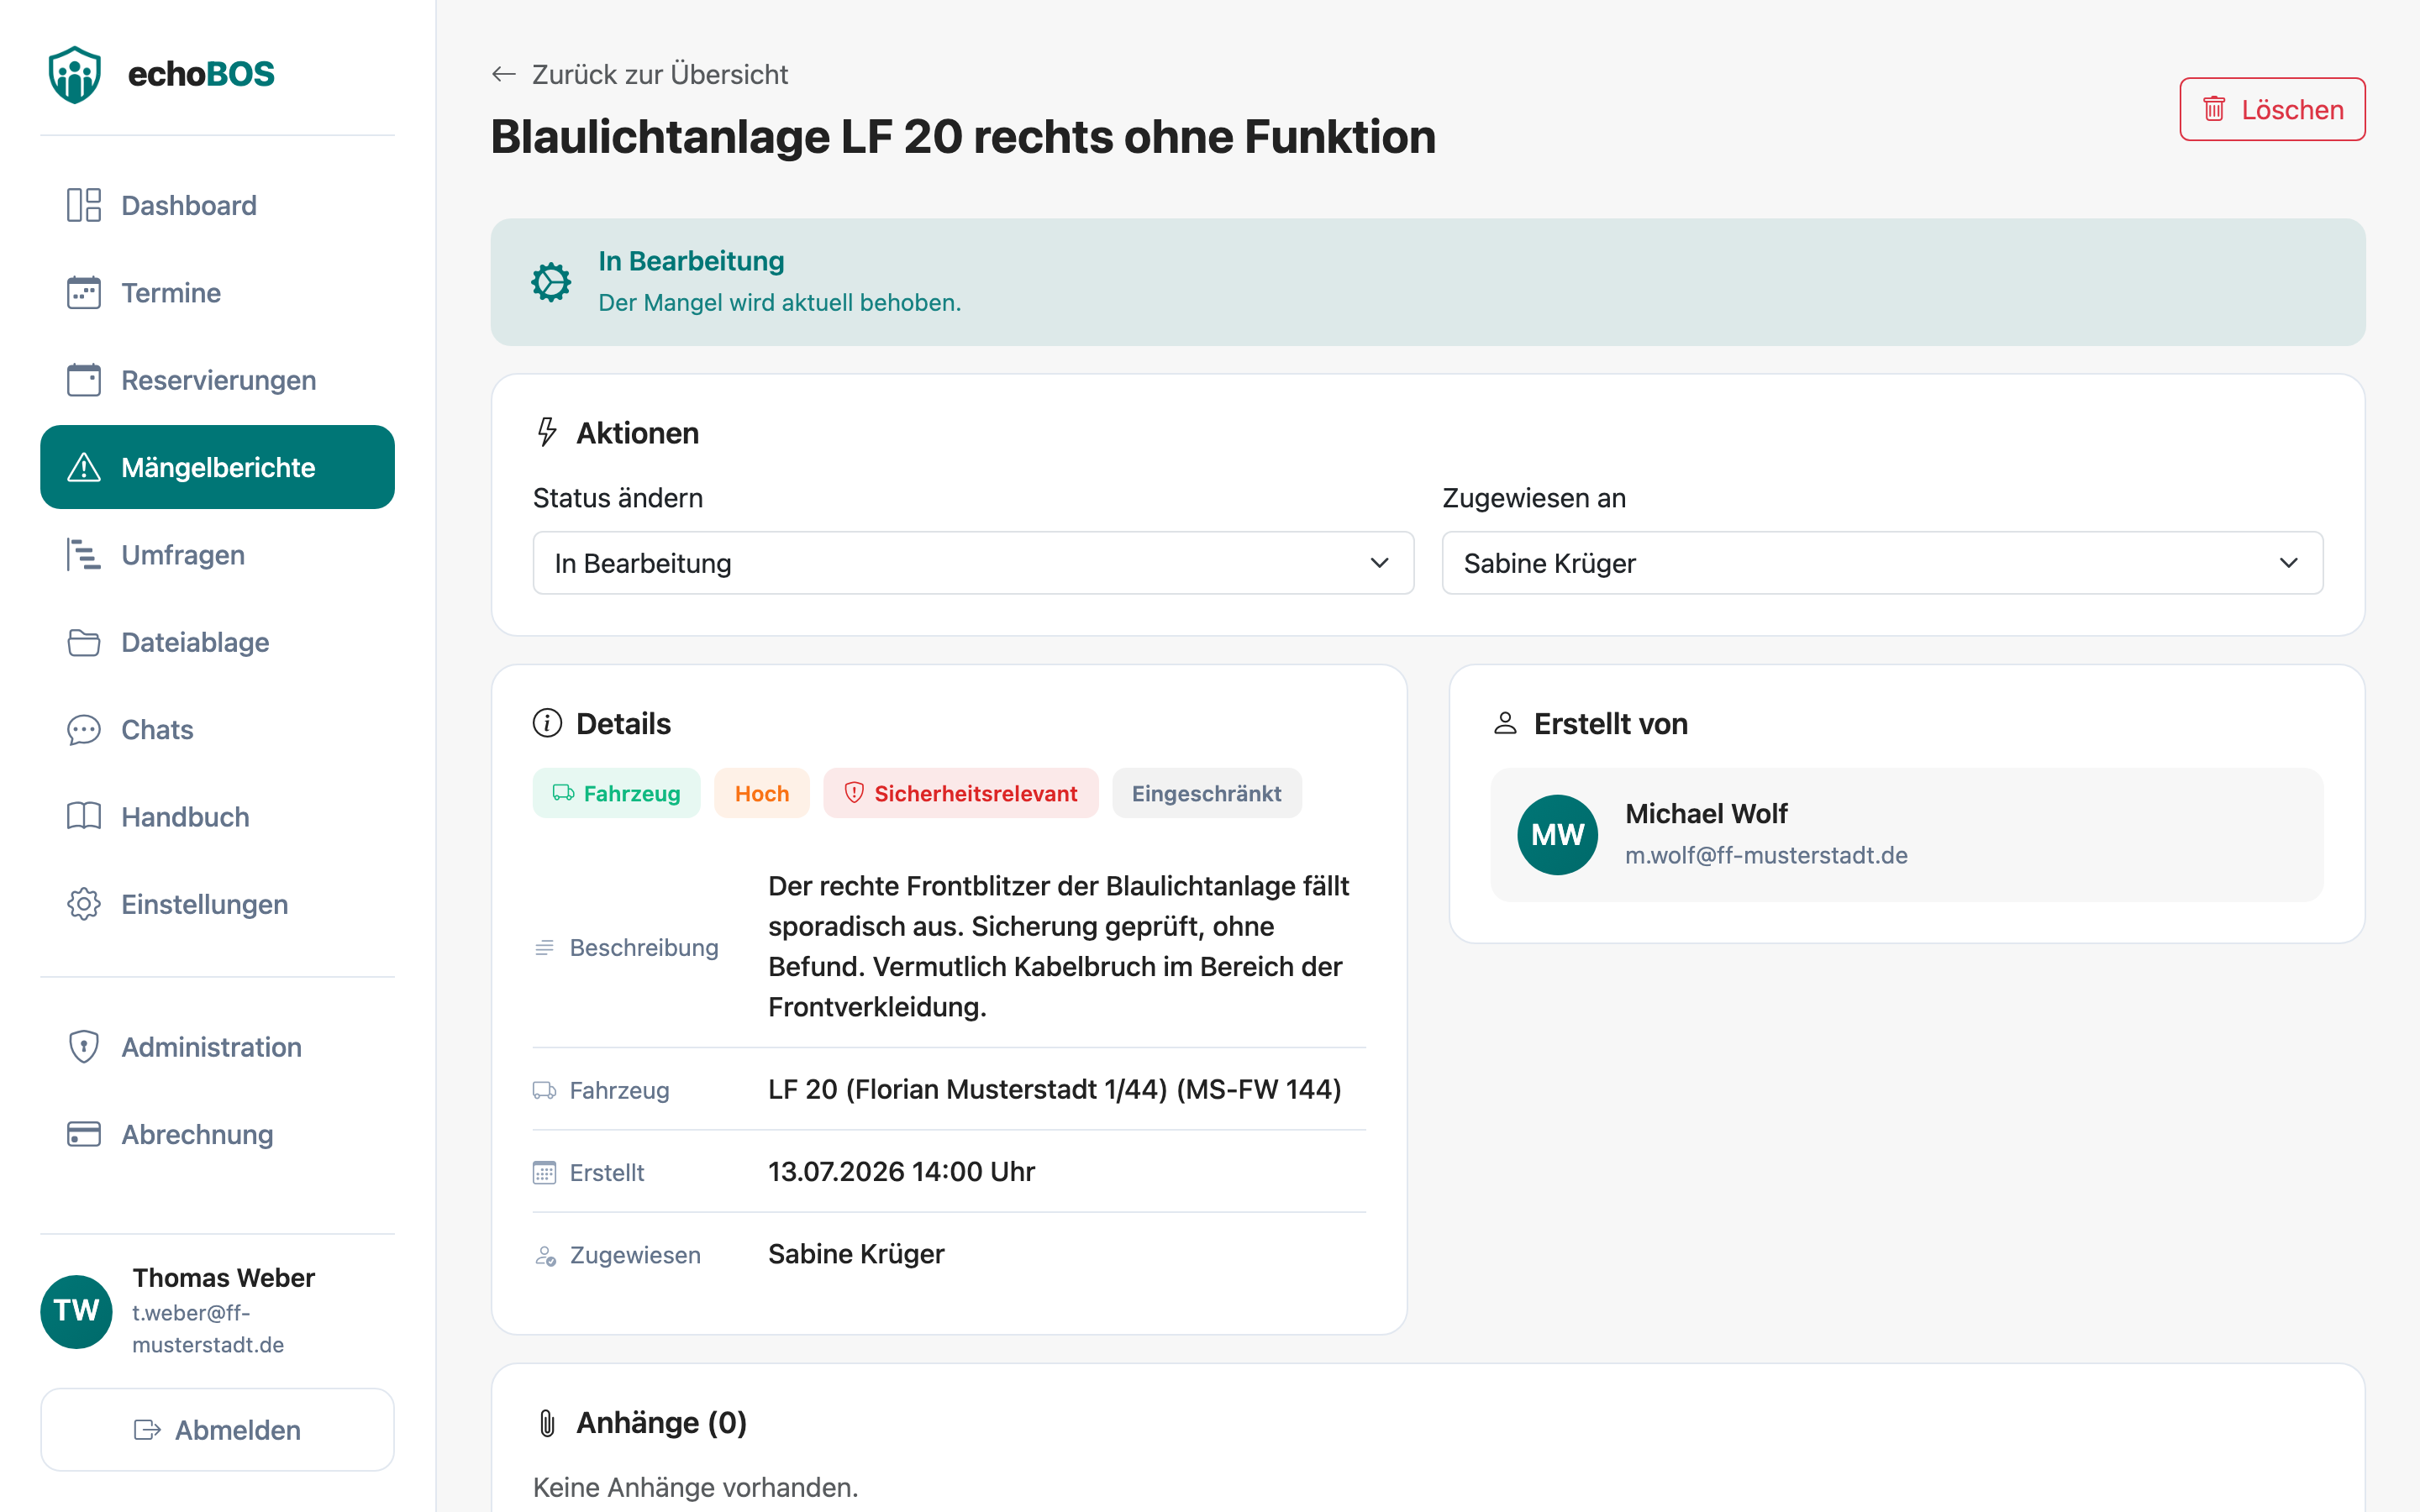Viewport: 2420px width, 1512px height.
Task: Click the In Bearbeitung gear status icon
Action: (x=551, y=282)
